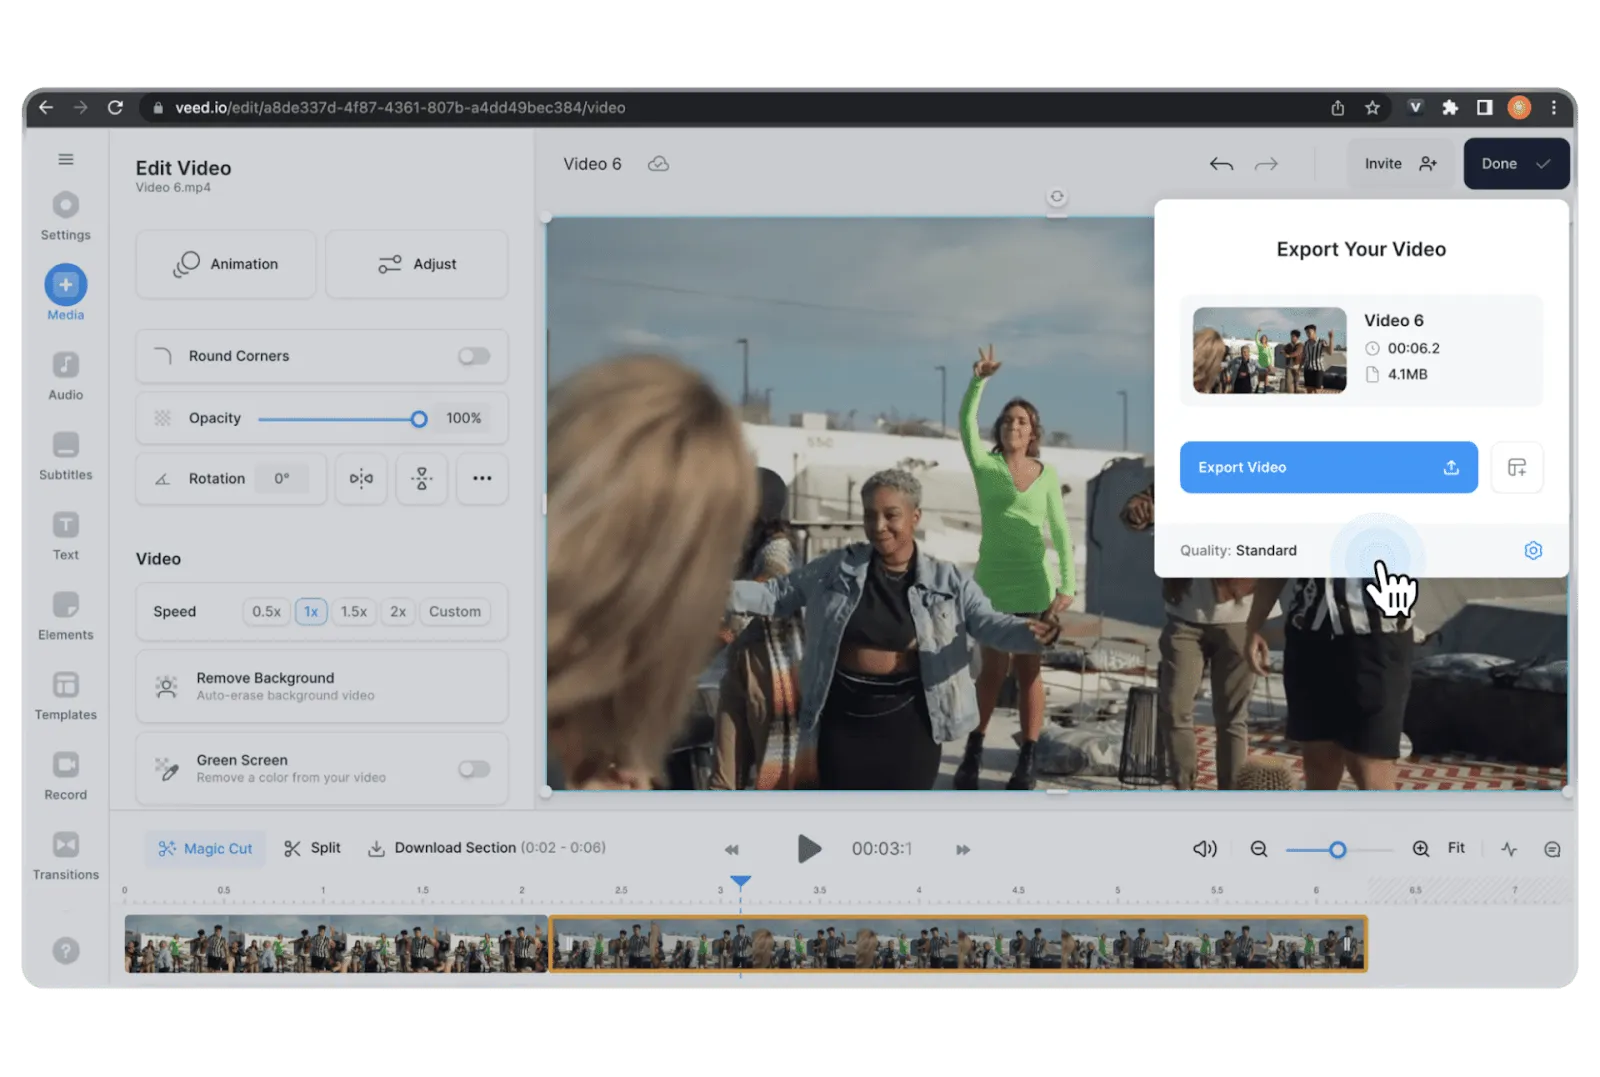Click the blue playhead marker

(740, 883)
